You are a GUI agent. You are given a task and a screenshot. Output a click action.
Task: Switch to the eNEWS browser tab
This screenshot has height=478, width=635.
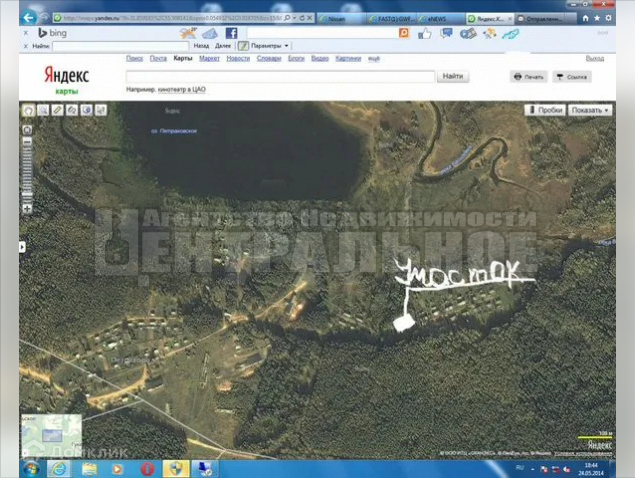[441, 19]
